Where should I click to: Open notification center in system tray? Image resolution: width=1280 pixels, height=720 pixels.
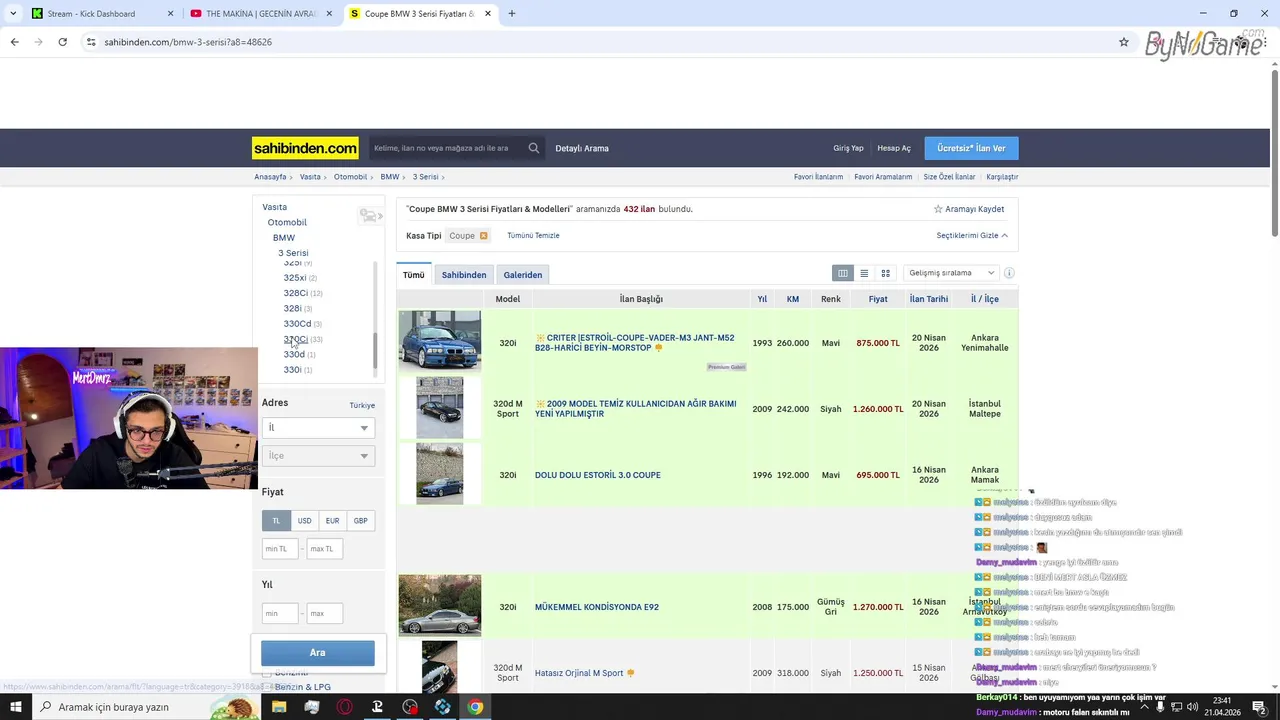1259,707
